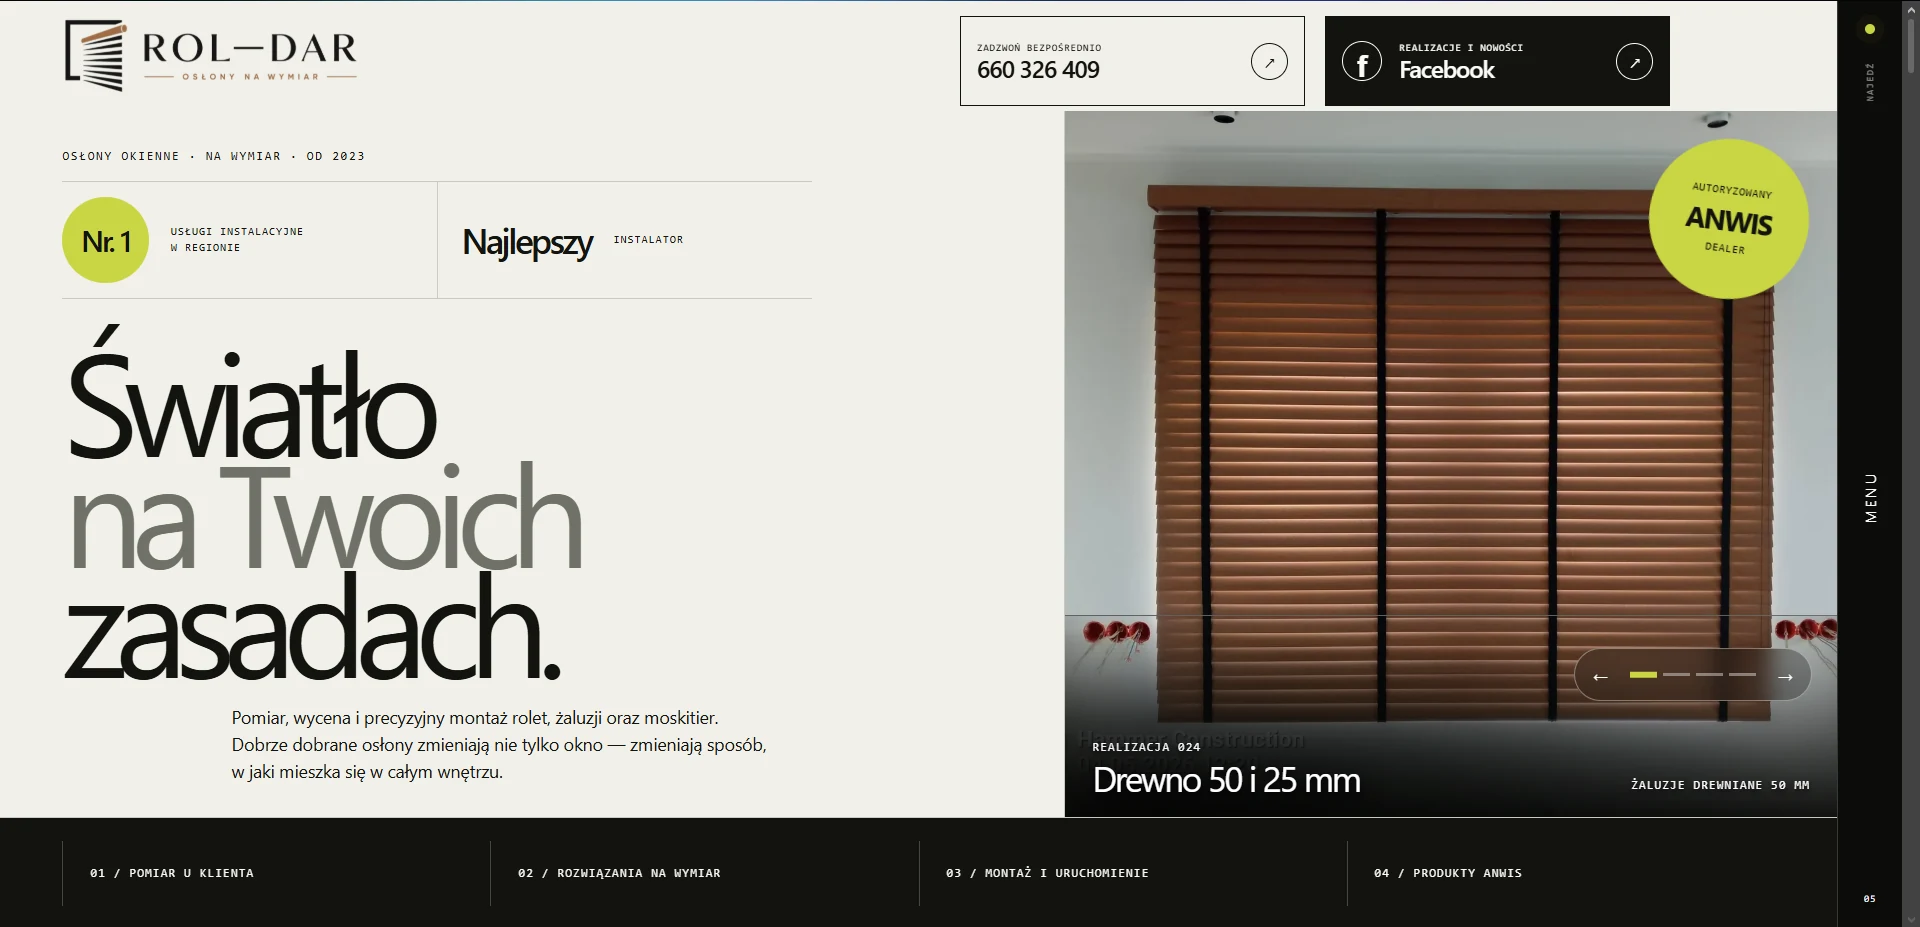Screen dimensions: 1920x927
Task: Select the second slide indicator dash
Action: [x=1676, y=675]
